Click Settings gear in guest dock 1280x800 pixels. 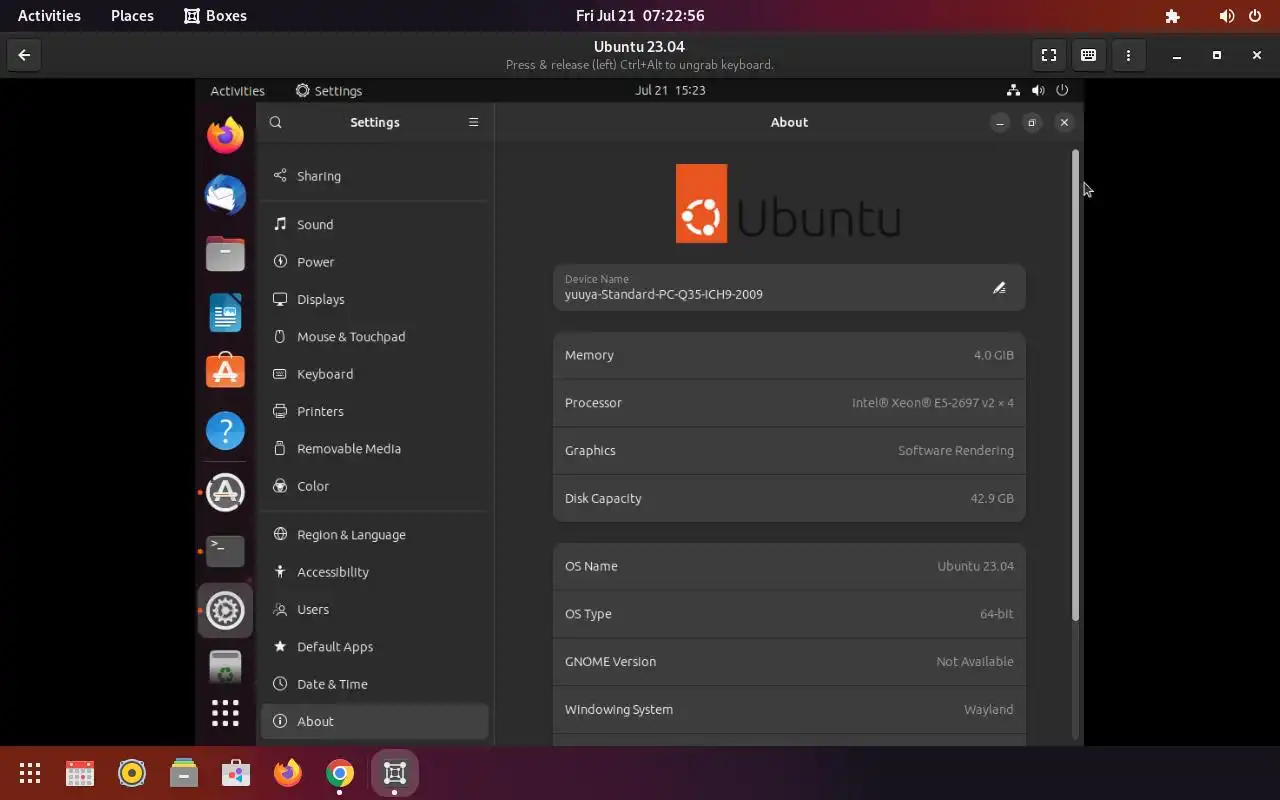pyautogui.click(x=225, y=610)
